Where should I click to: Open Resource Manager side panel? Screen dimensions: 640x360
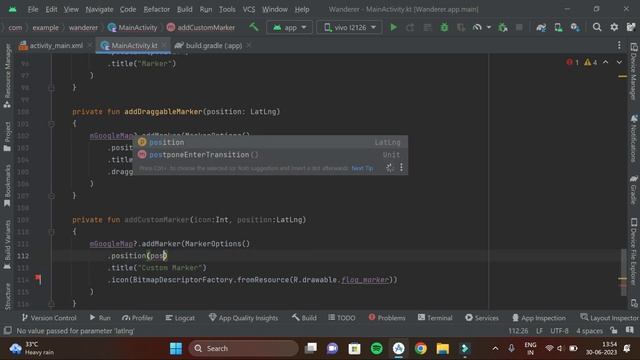(x=7, y=76)
